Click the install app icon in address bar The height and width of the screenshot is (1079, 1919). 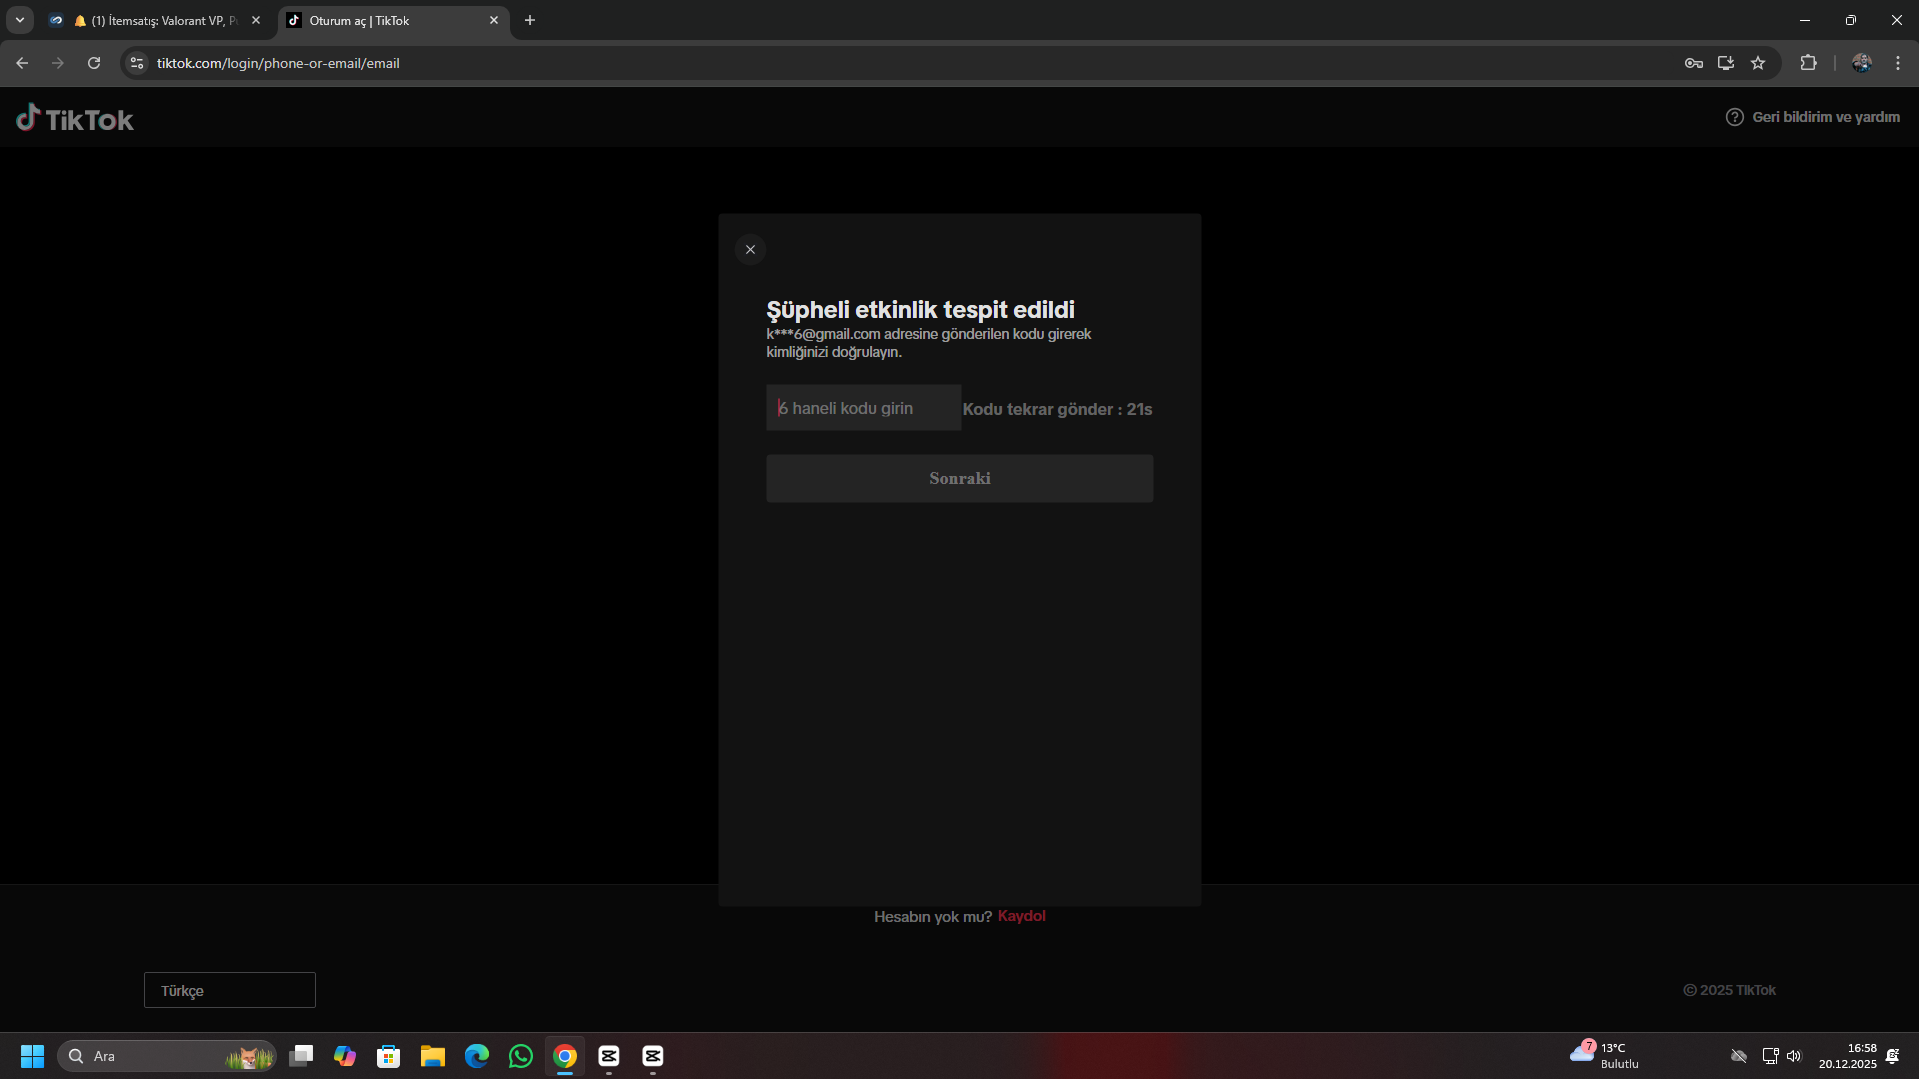pos(1726,63)
